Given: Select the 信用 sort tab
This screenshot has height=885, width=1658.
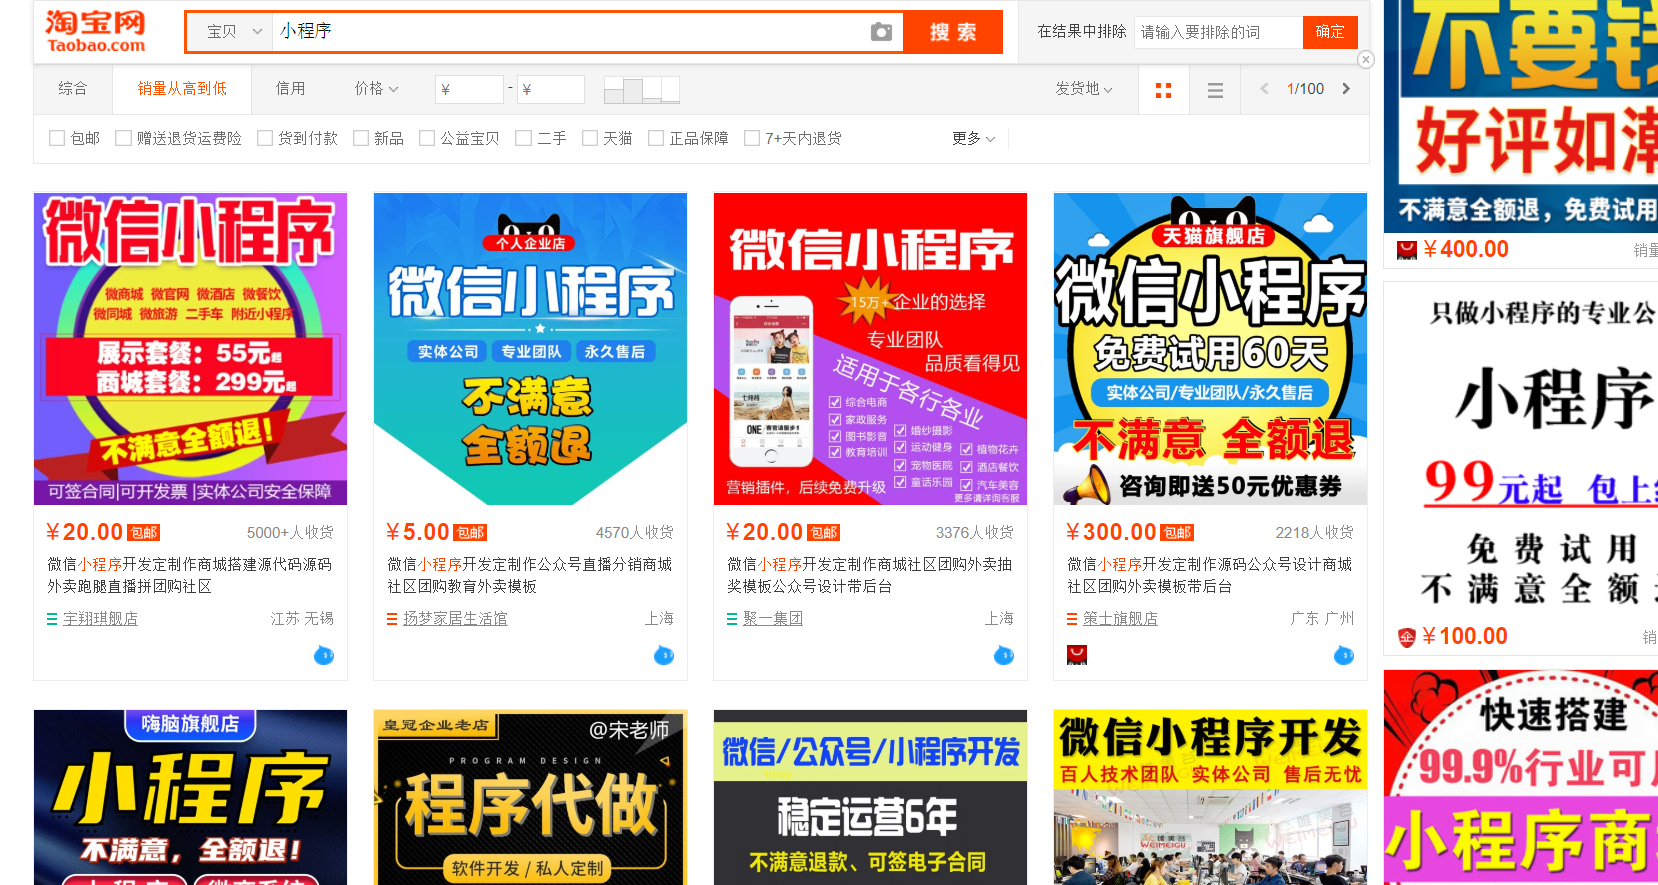Looking at the screenshot, I should [x=290, y=89].
